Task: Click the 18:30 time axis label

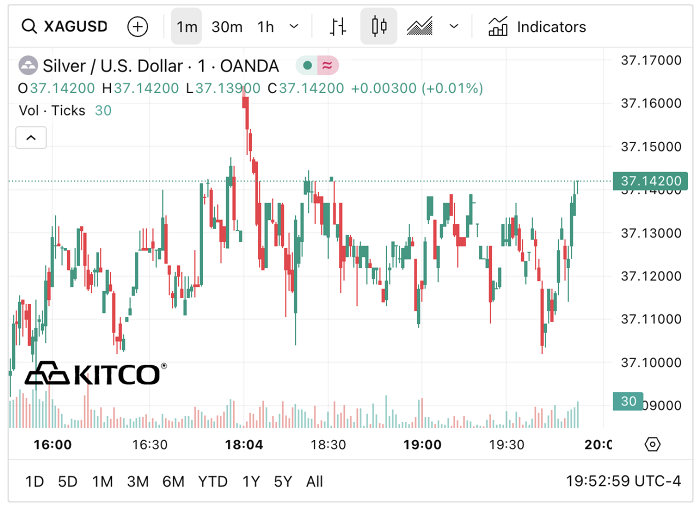Action: (x=328, y=445)
